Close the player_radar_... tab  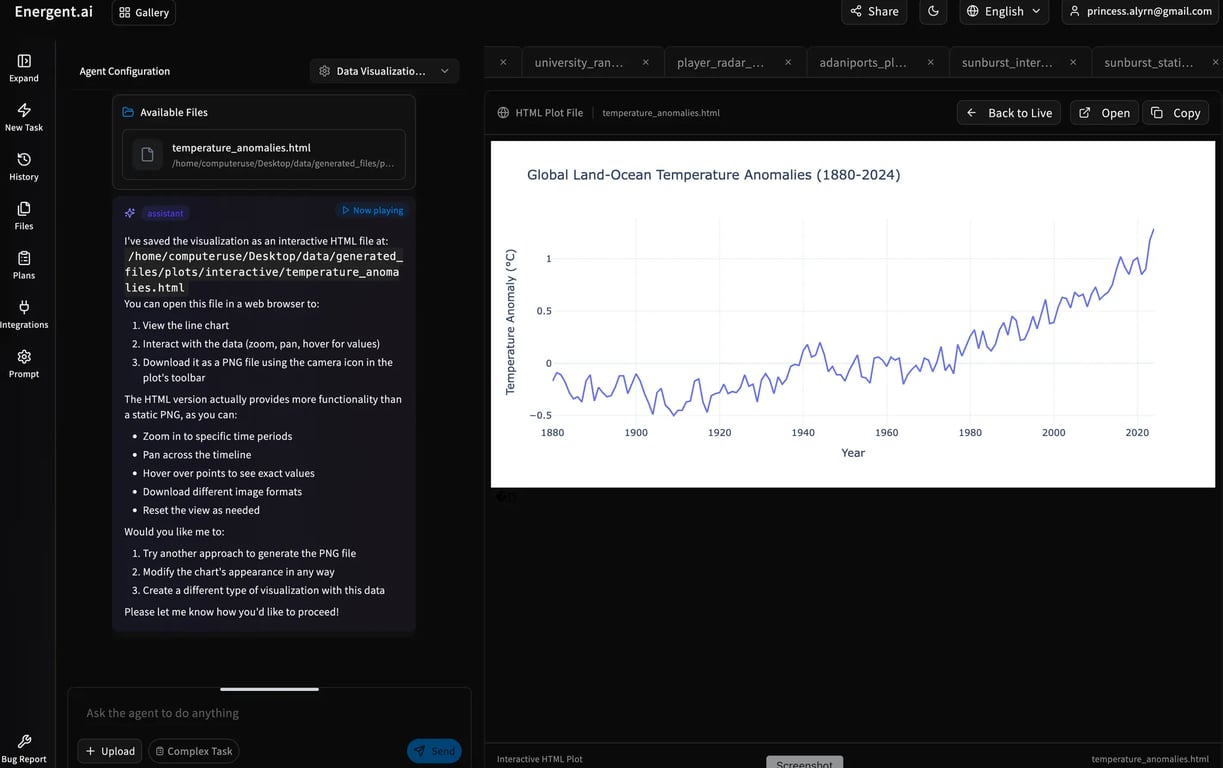(788, 62)
